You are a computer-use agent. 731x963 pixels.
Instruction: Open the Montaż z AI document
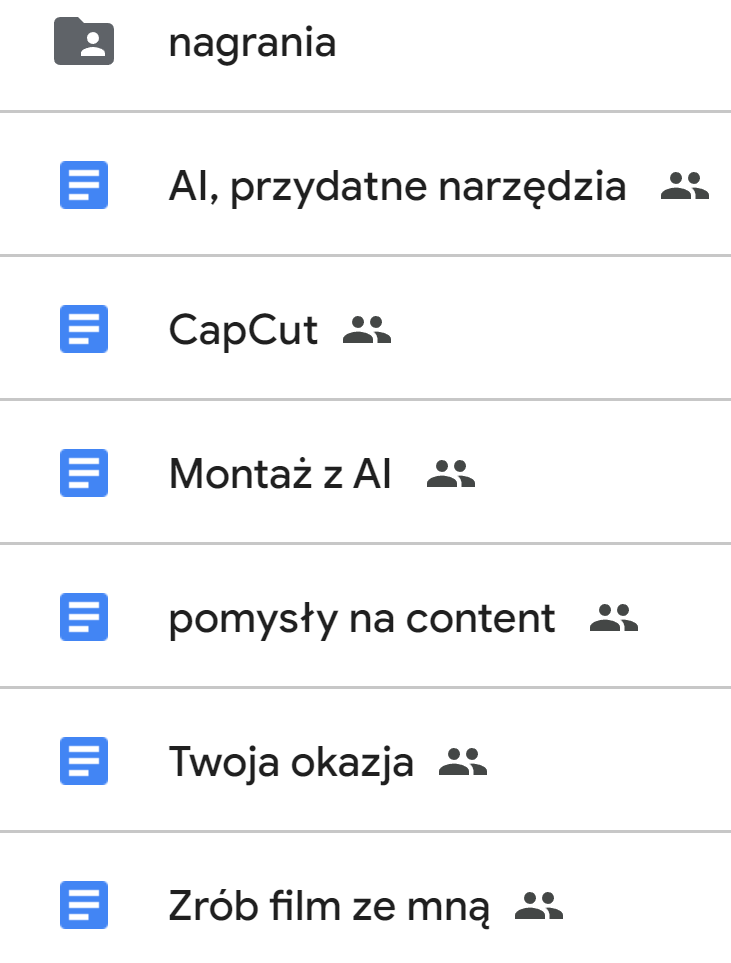280,474
